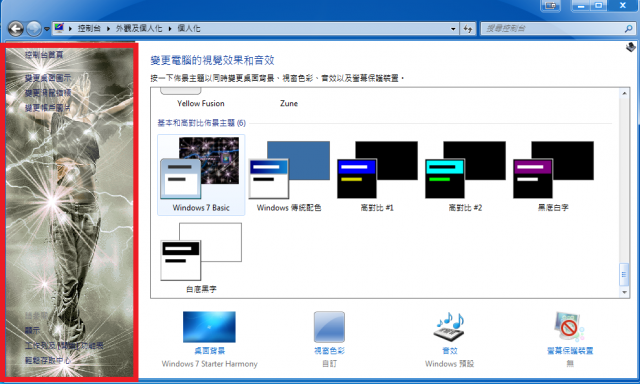The width and height of the screenshot is (640, 384).
Task: Go back with the Back arrow button
Action: 16,29
